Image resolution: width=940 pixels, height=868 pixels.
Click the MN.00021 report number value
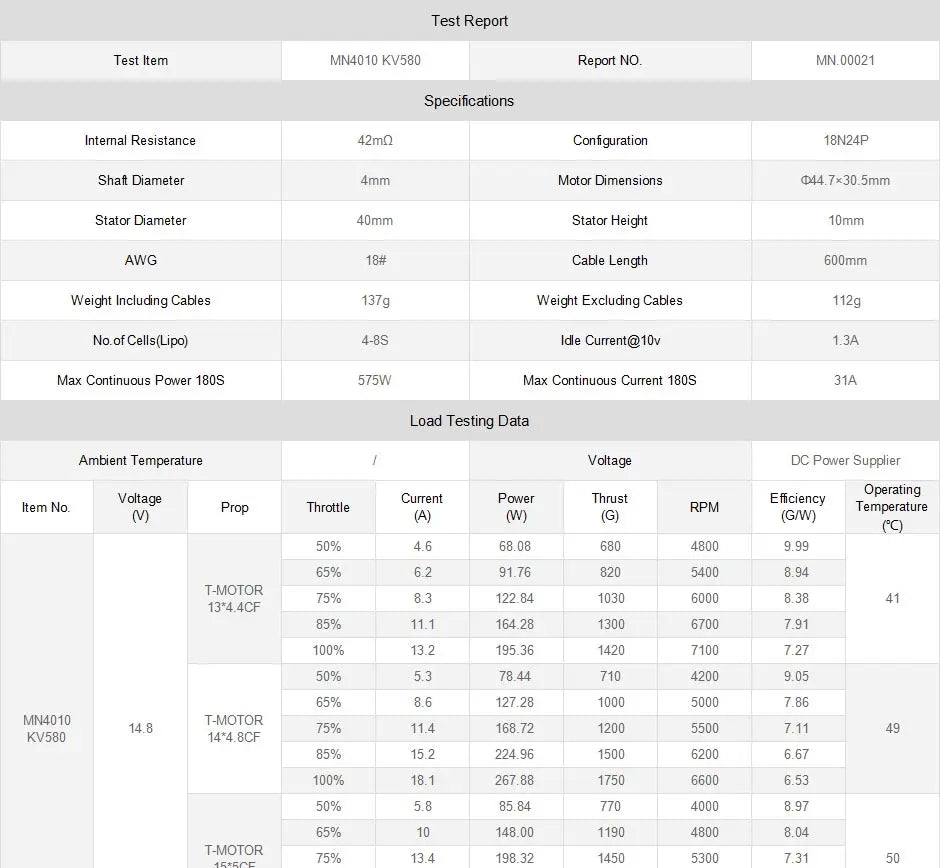tap(845, 60)
